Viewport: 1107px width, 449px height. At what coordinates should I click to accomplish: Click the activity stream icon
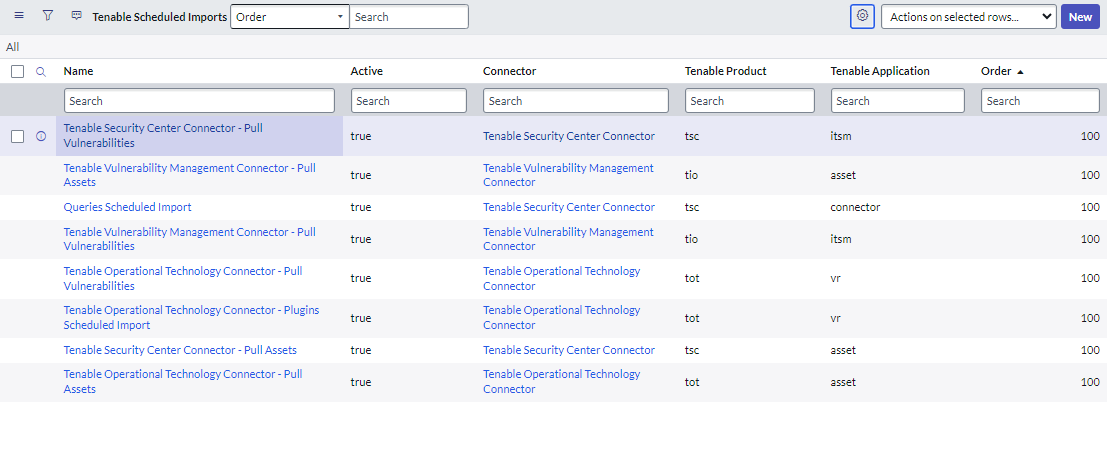[x=77, y=16]
